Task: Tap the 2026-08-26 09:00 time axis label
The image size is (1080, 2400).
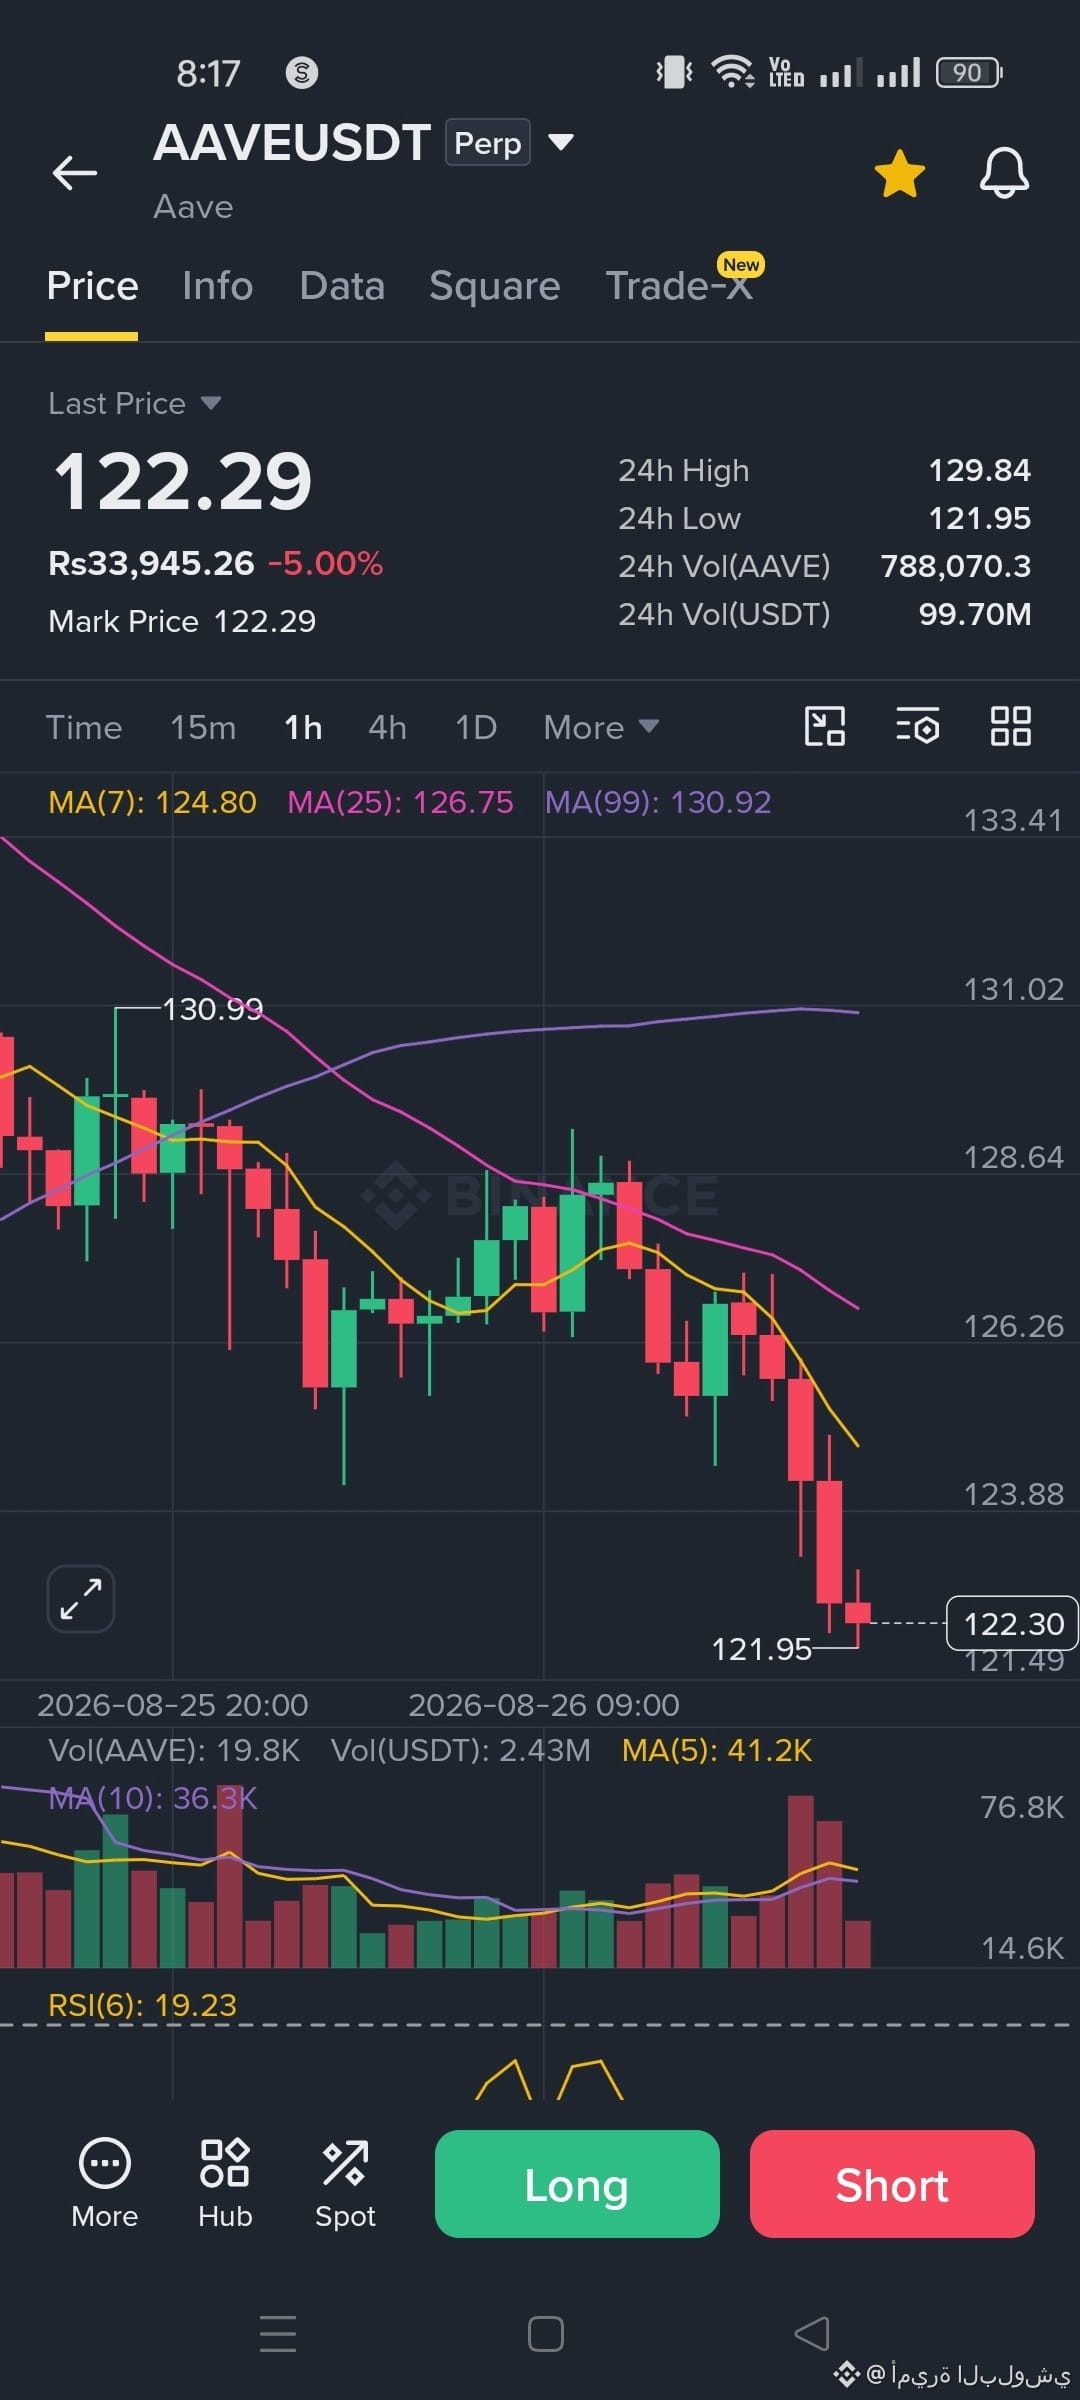Action: (544, 1705)
